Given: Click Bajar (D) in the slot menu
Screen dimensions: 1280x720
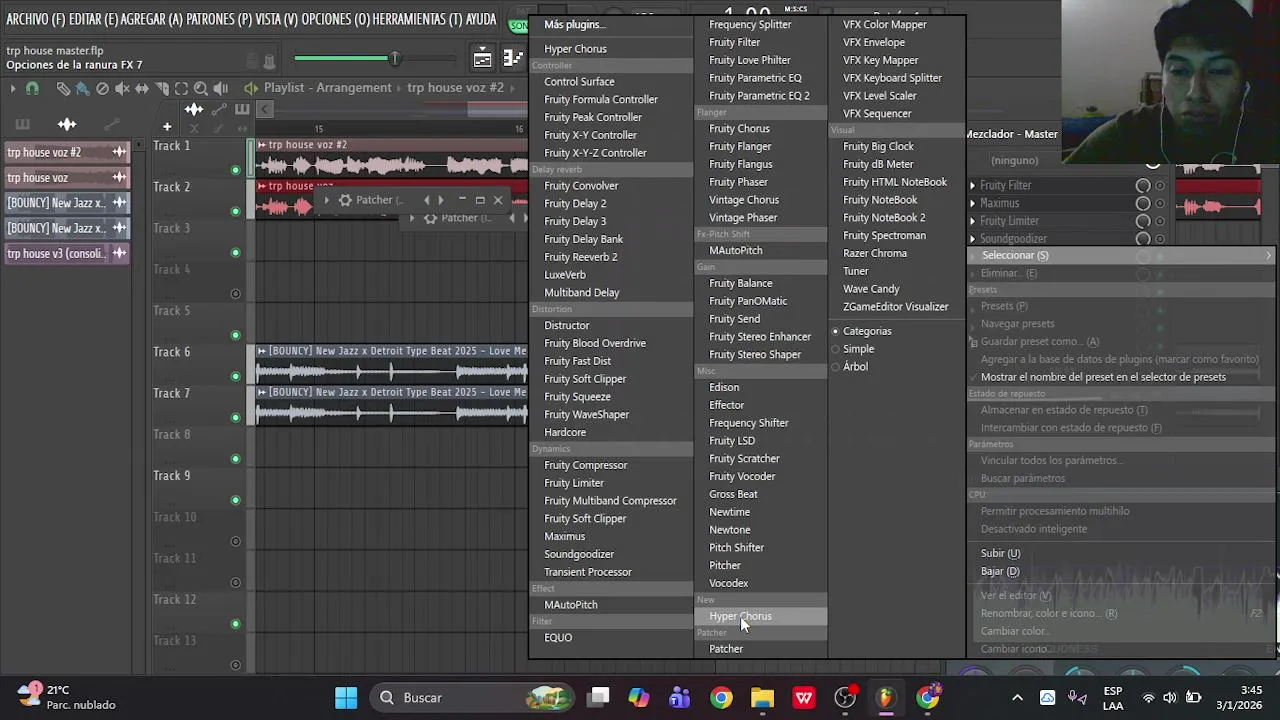Looking at the screenshot, I should tap(999, 571).
